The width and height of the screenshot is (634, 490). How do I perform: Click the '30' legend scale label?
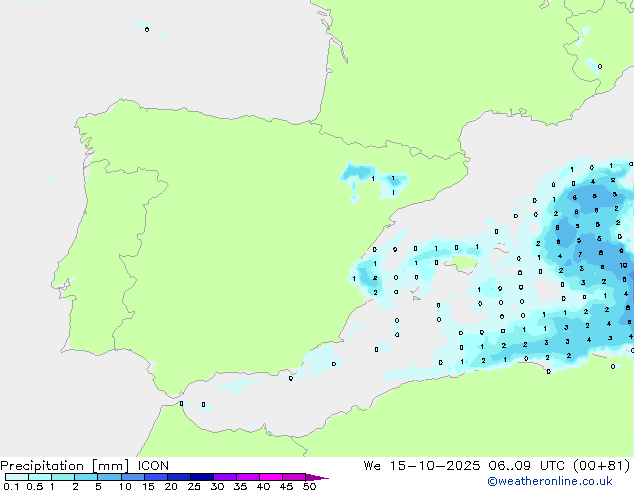point(217,486)
